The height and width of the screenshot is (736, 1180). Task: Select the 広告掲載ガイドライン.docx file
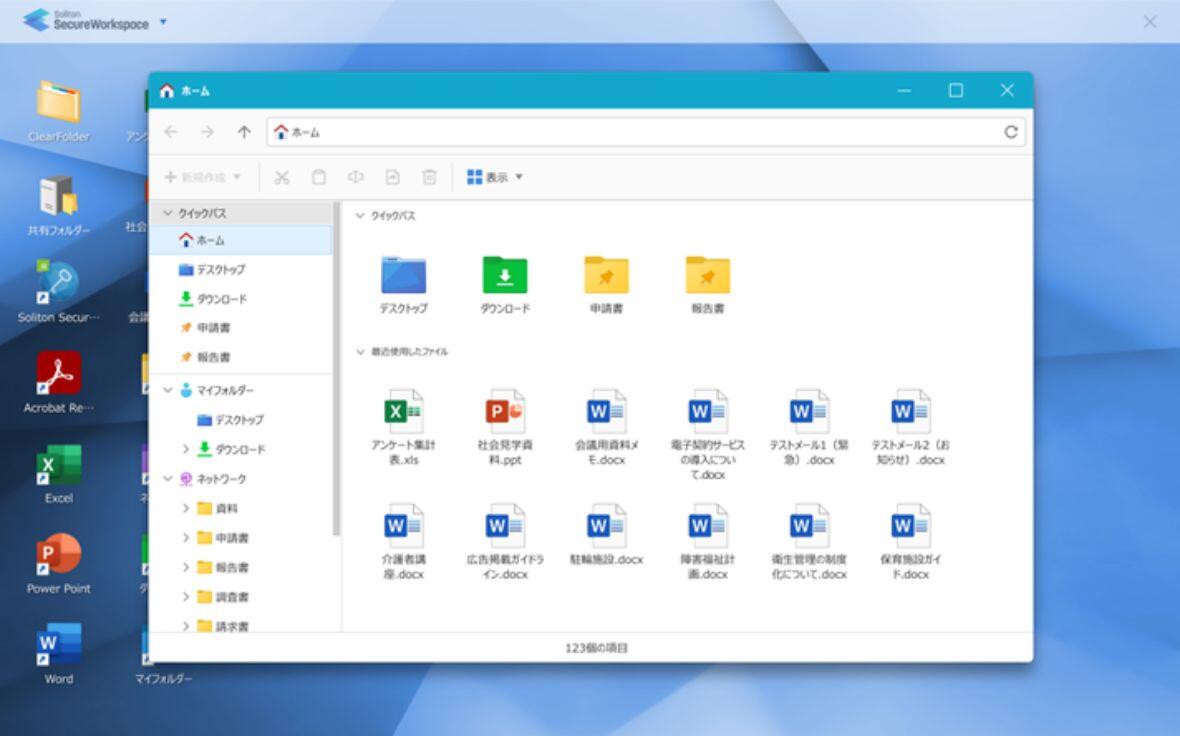pyautogui.click(x=505, y=542)
